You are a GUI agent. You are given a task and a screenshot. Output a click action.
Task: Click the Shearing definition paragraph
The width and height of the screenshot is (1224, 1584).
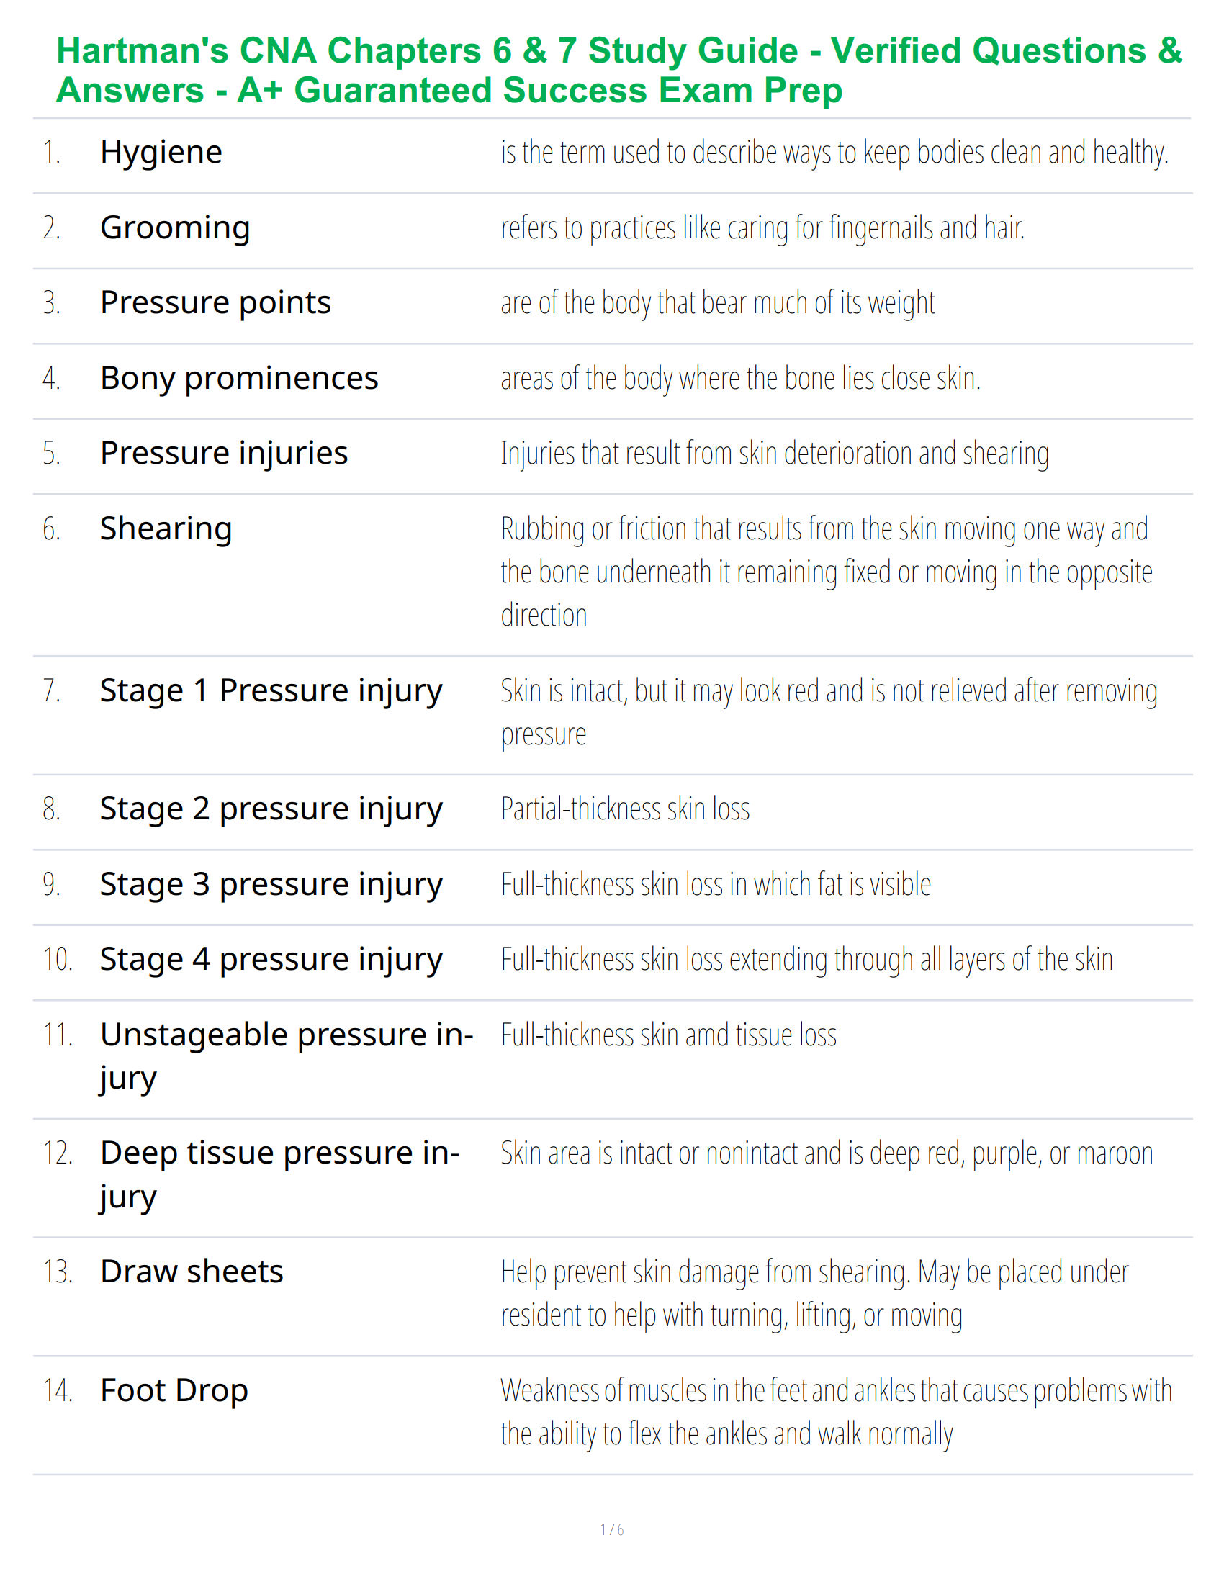[x=827, y=572]
